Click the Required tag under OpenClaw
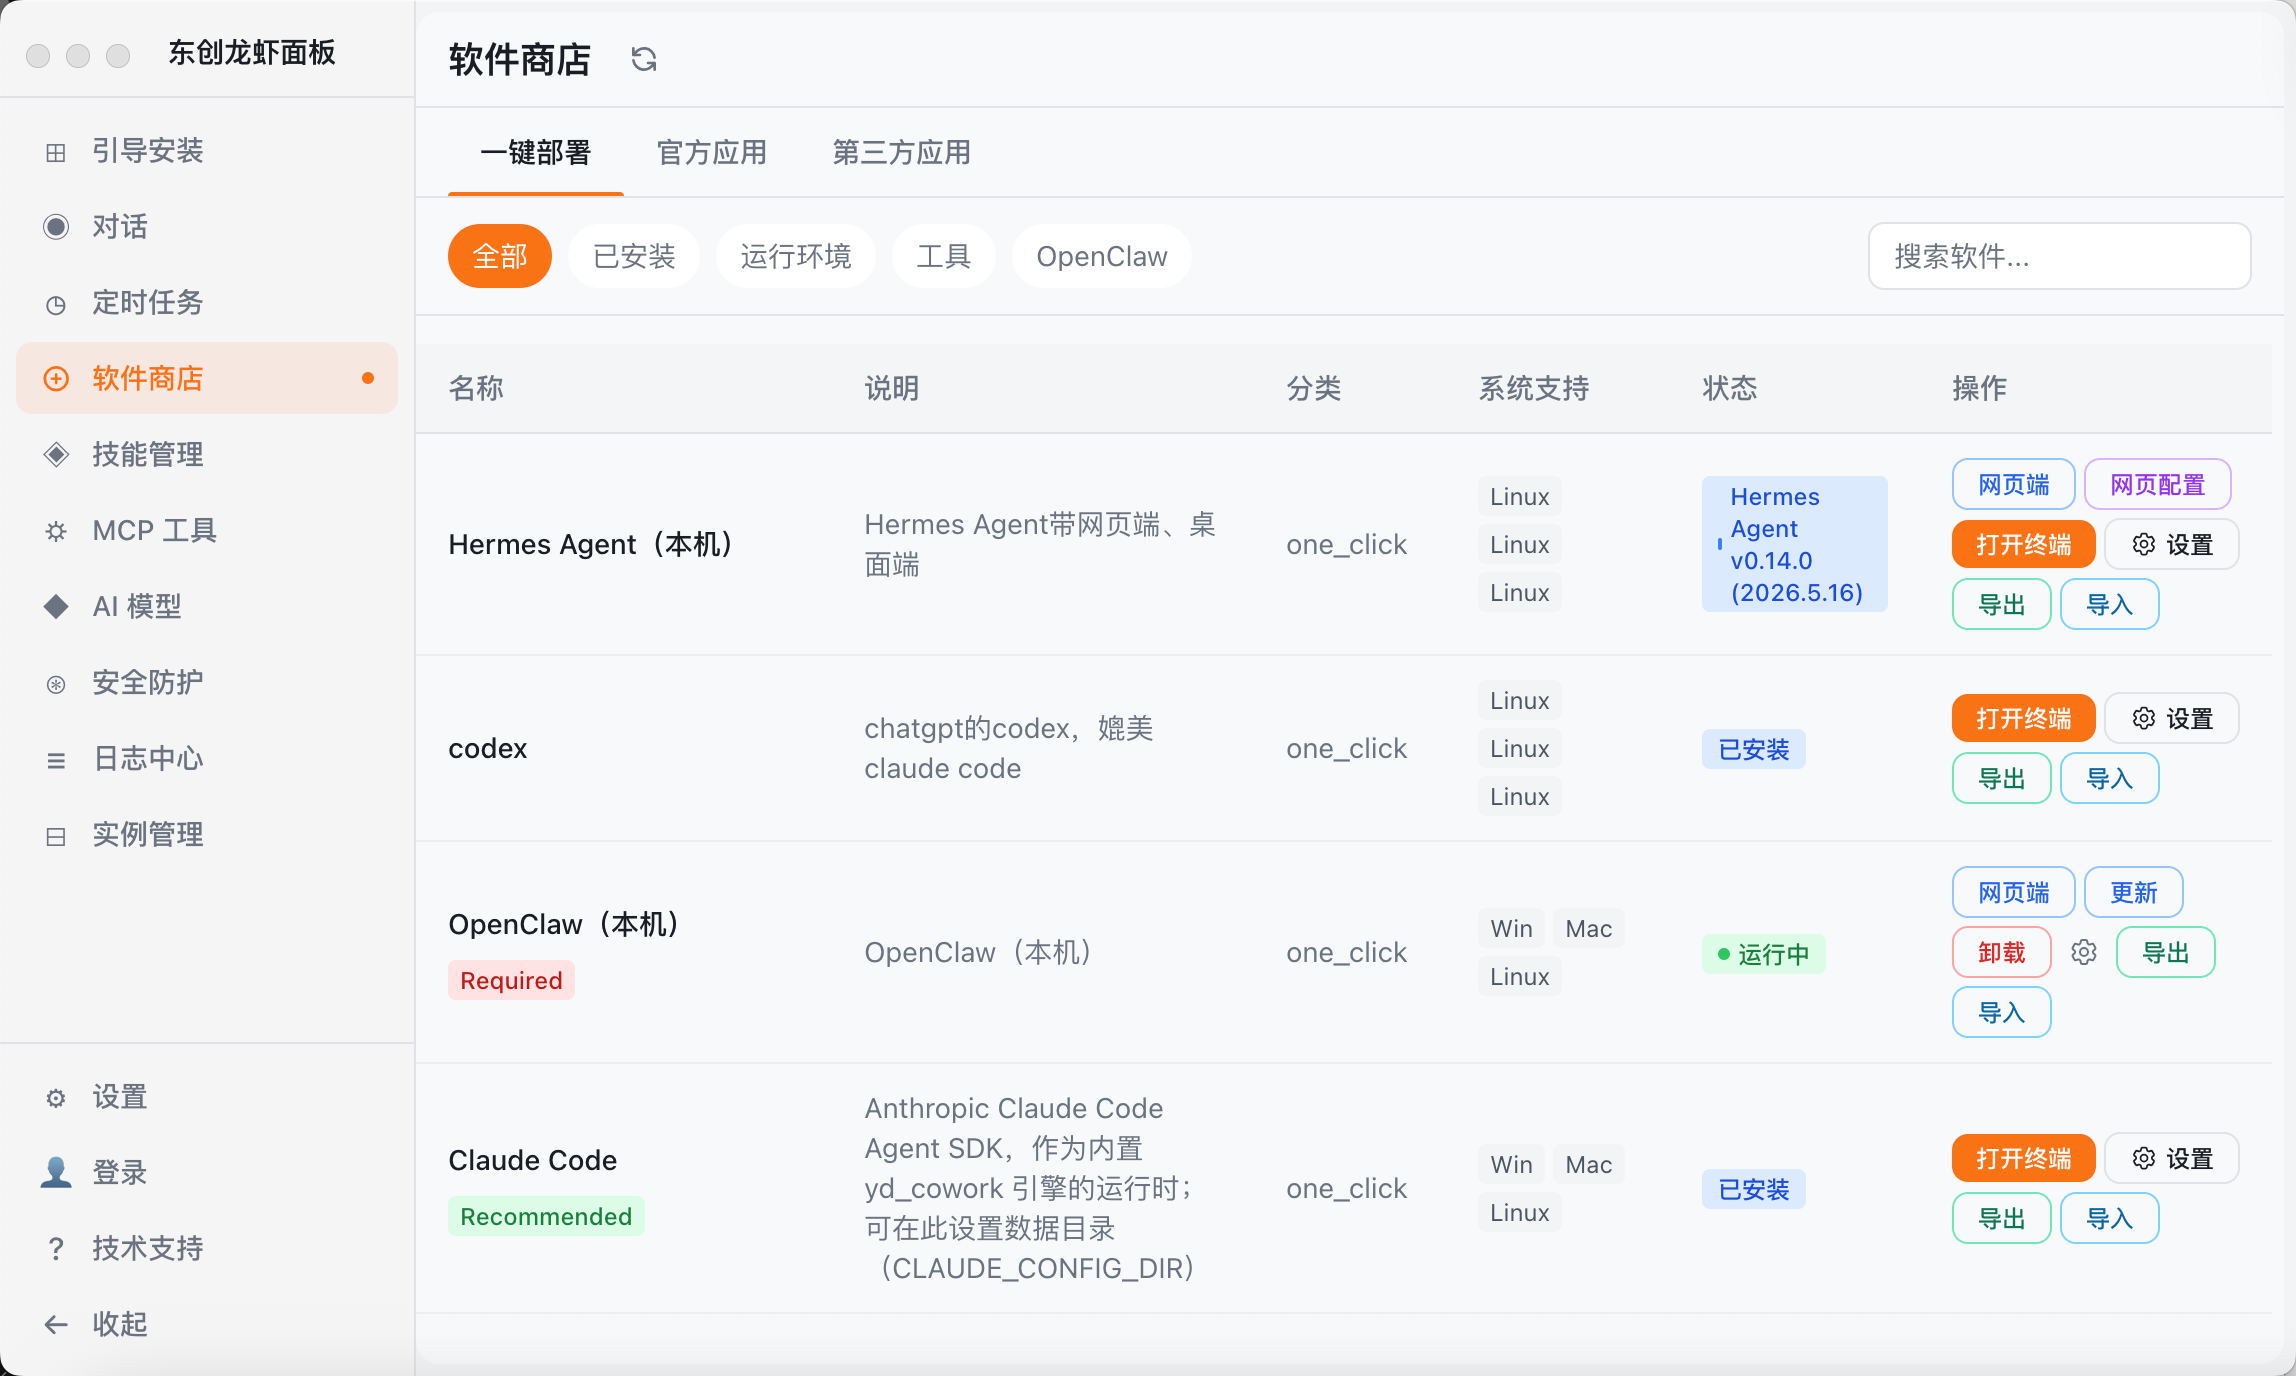Image resolution: width=2296 pixels, height=1376 pixels. (511, 981)
